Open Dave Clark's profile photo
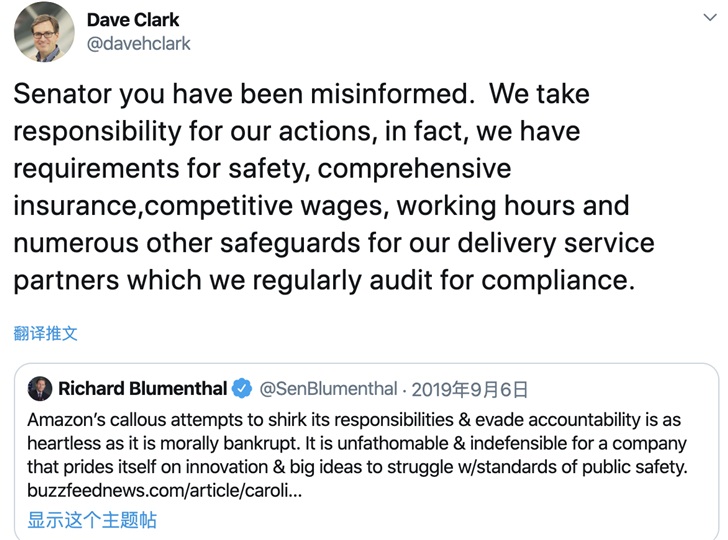The width and height of the screenshot is (728, 540). pyautogui.click(x=44, y=32)
